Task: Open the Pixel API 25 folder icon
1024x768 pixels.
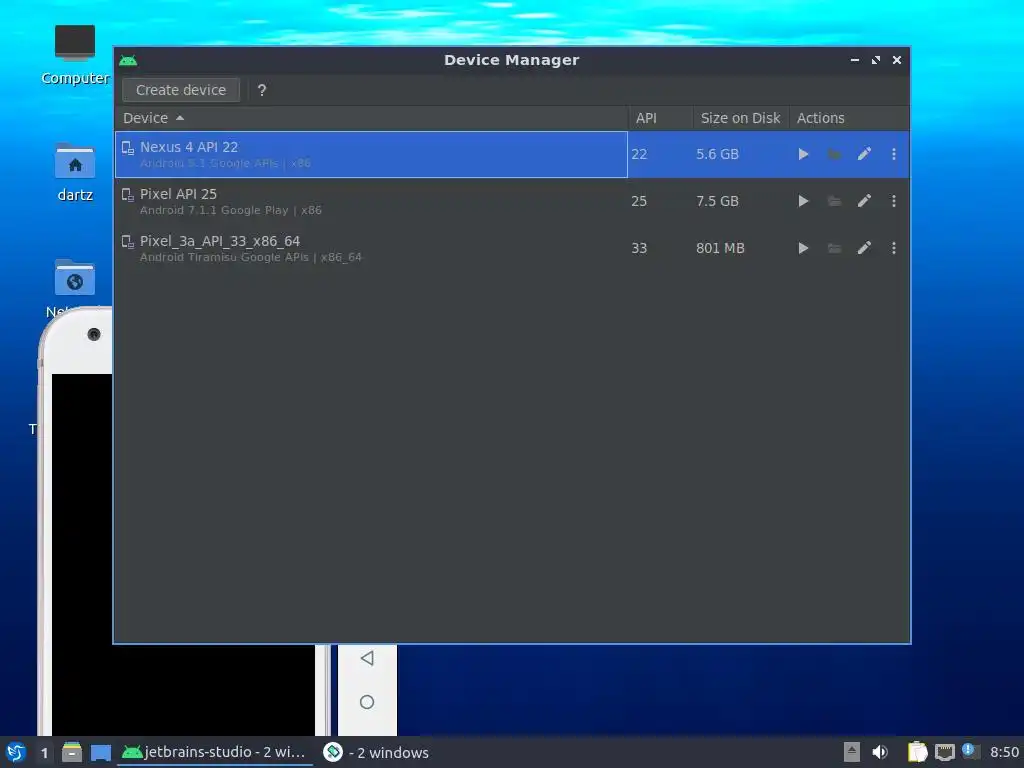Action: point(834,201)
